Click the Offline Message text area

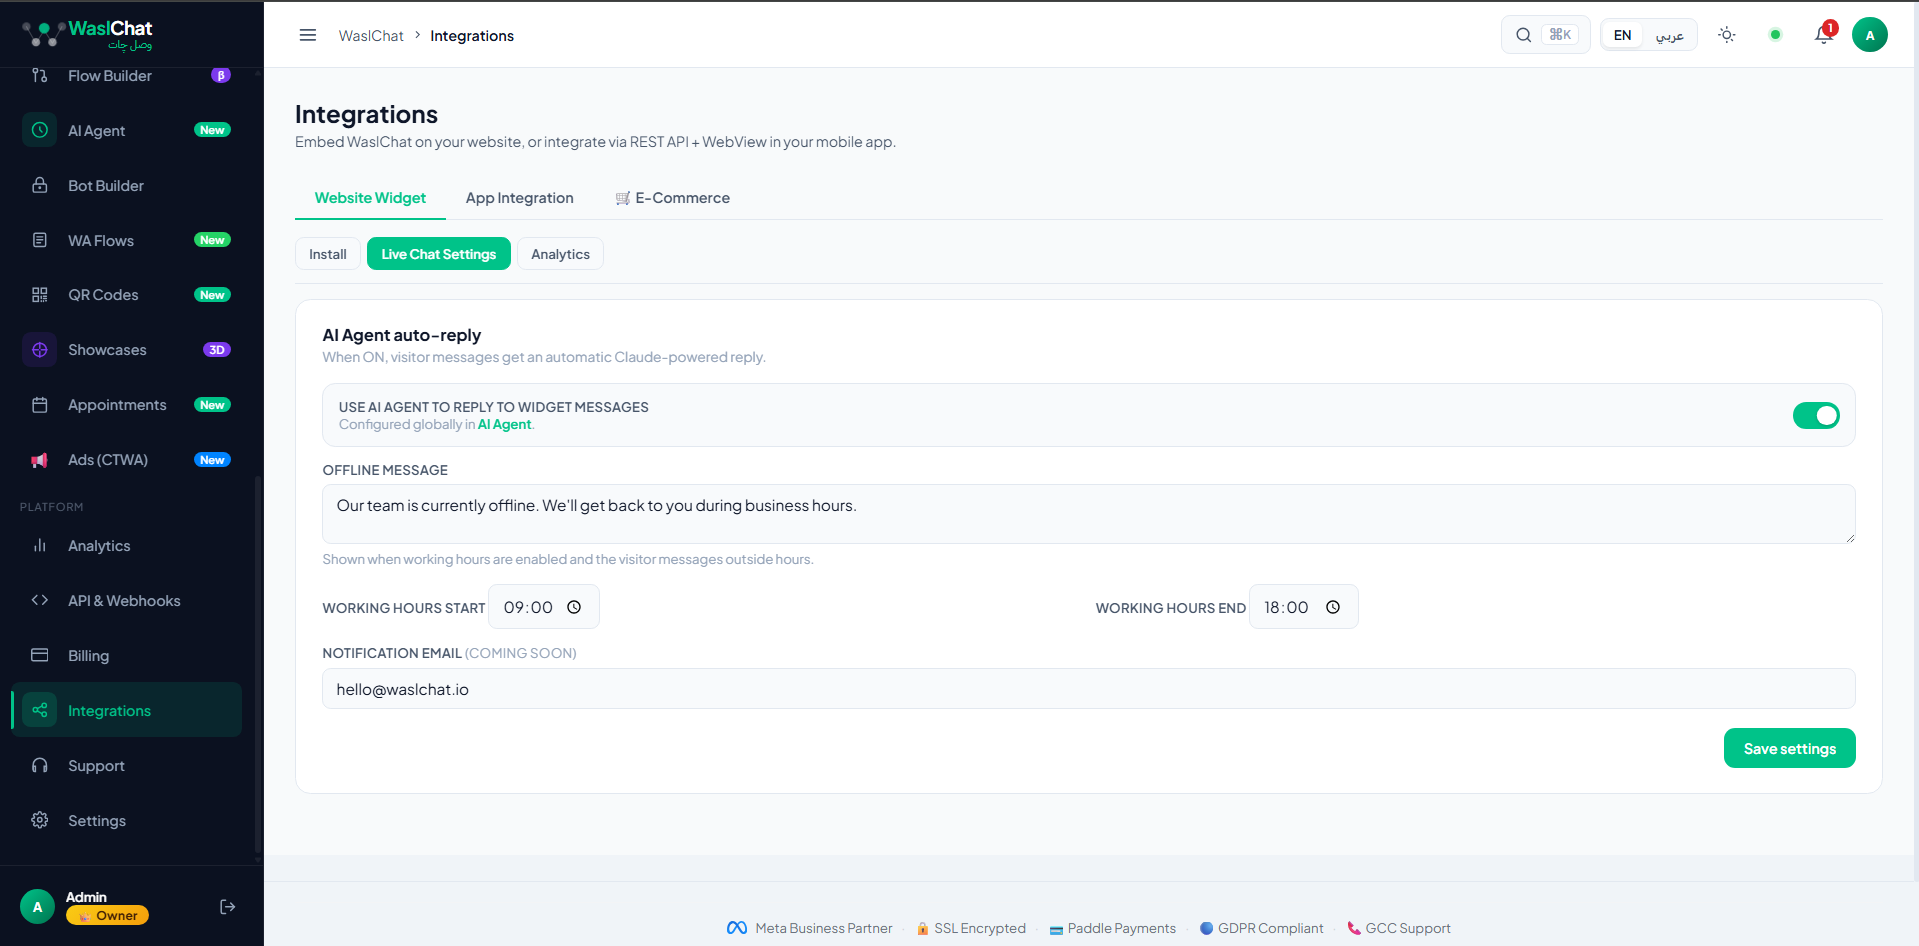click(x=1088, y=514)
